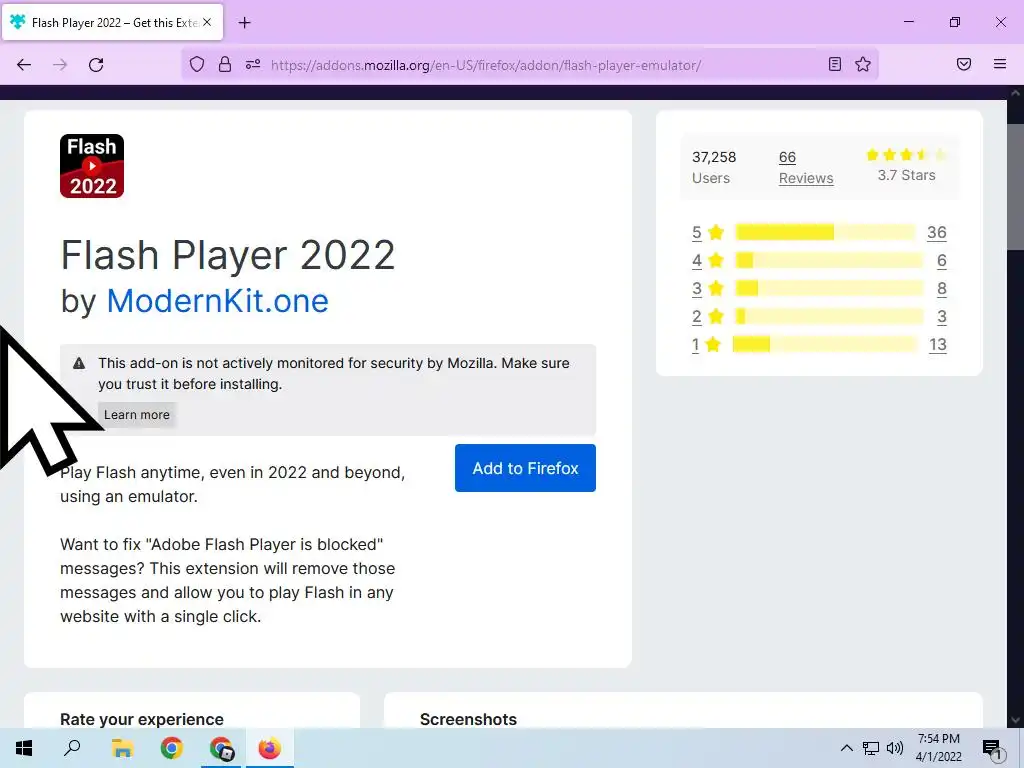The image size is (1024, 768).
Task: Open the volume tray icon
Action: [895, 748]
